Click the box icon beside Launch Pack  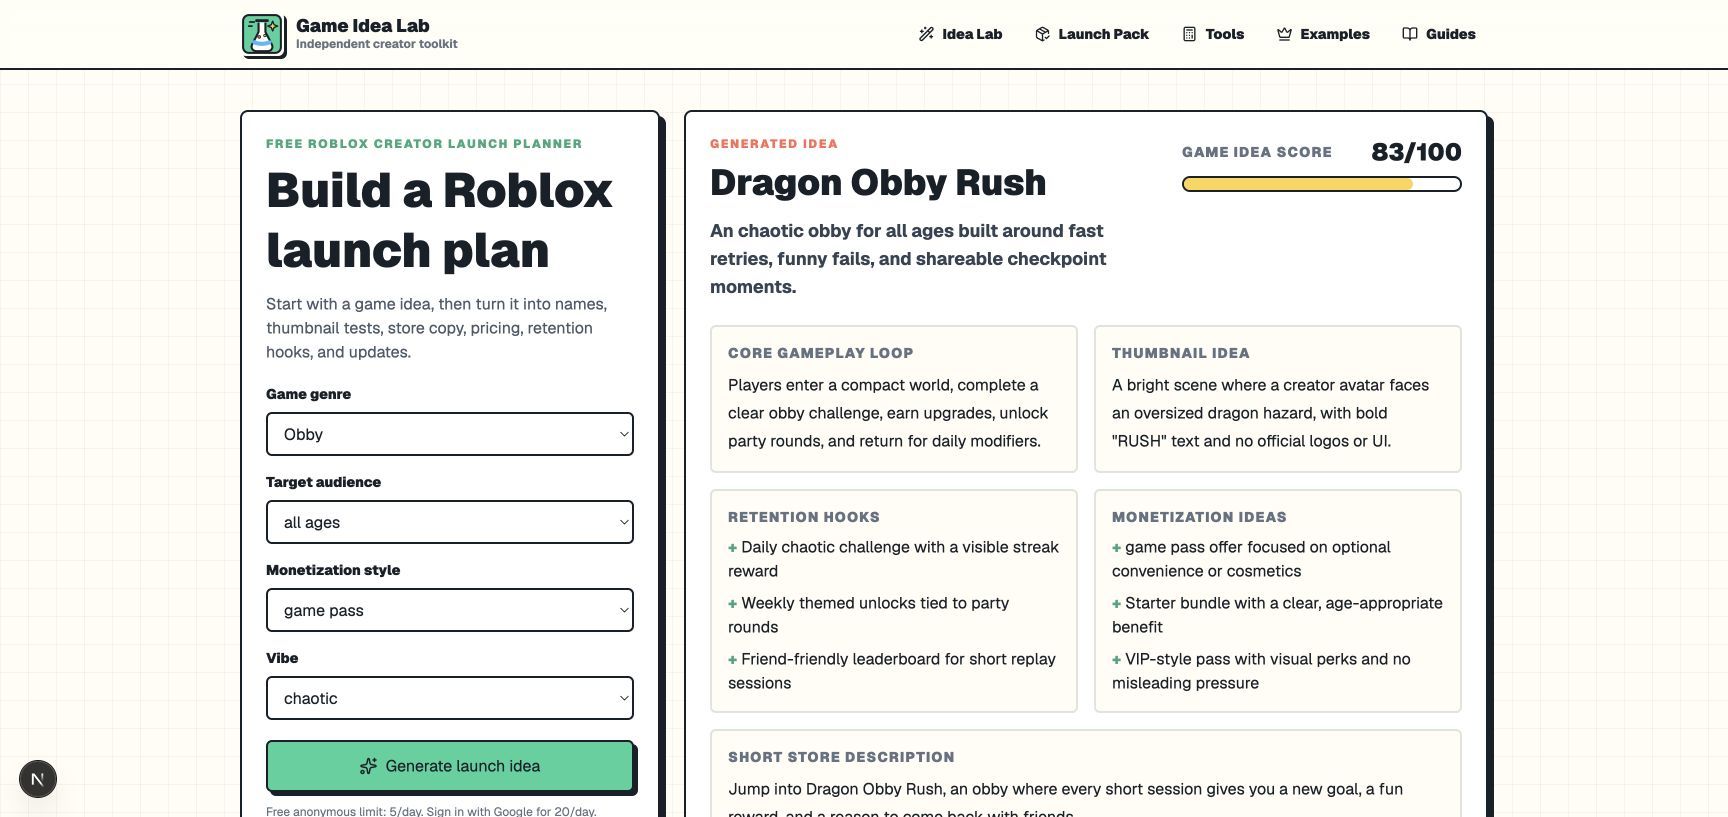tap(1042, 34)
